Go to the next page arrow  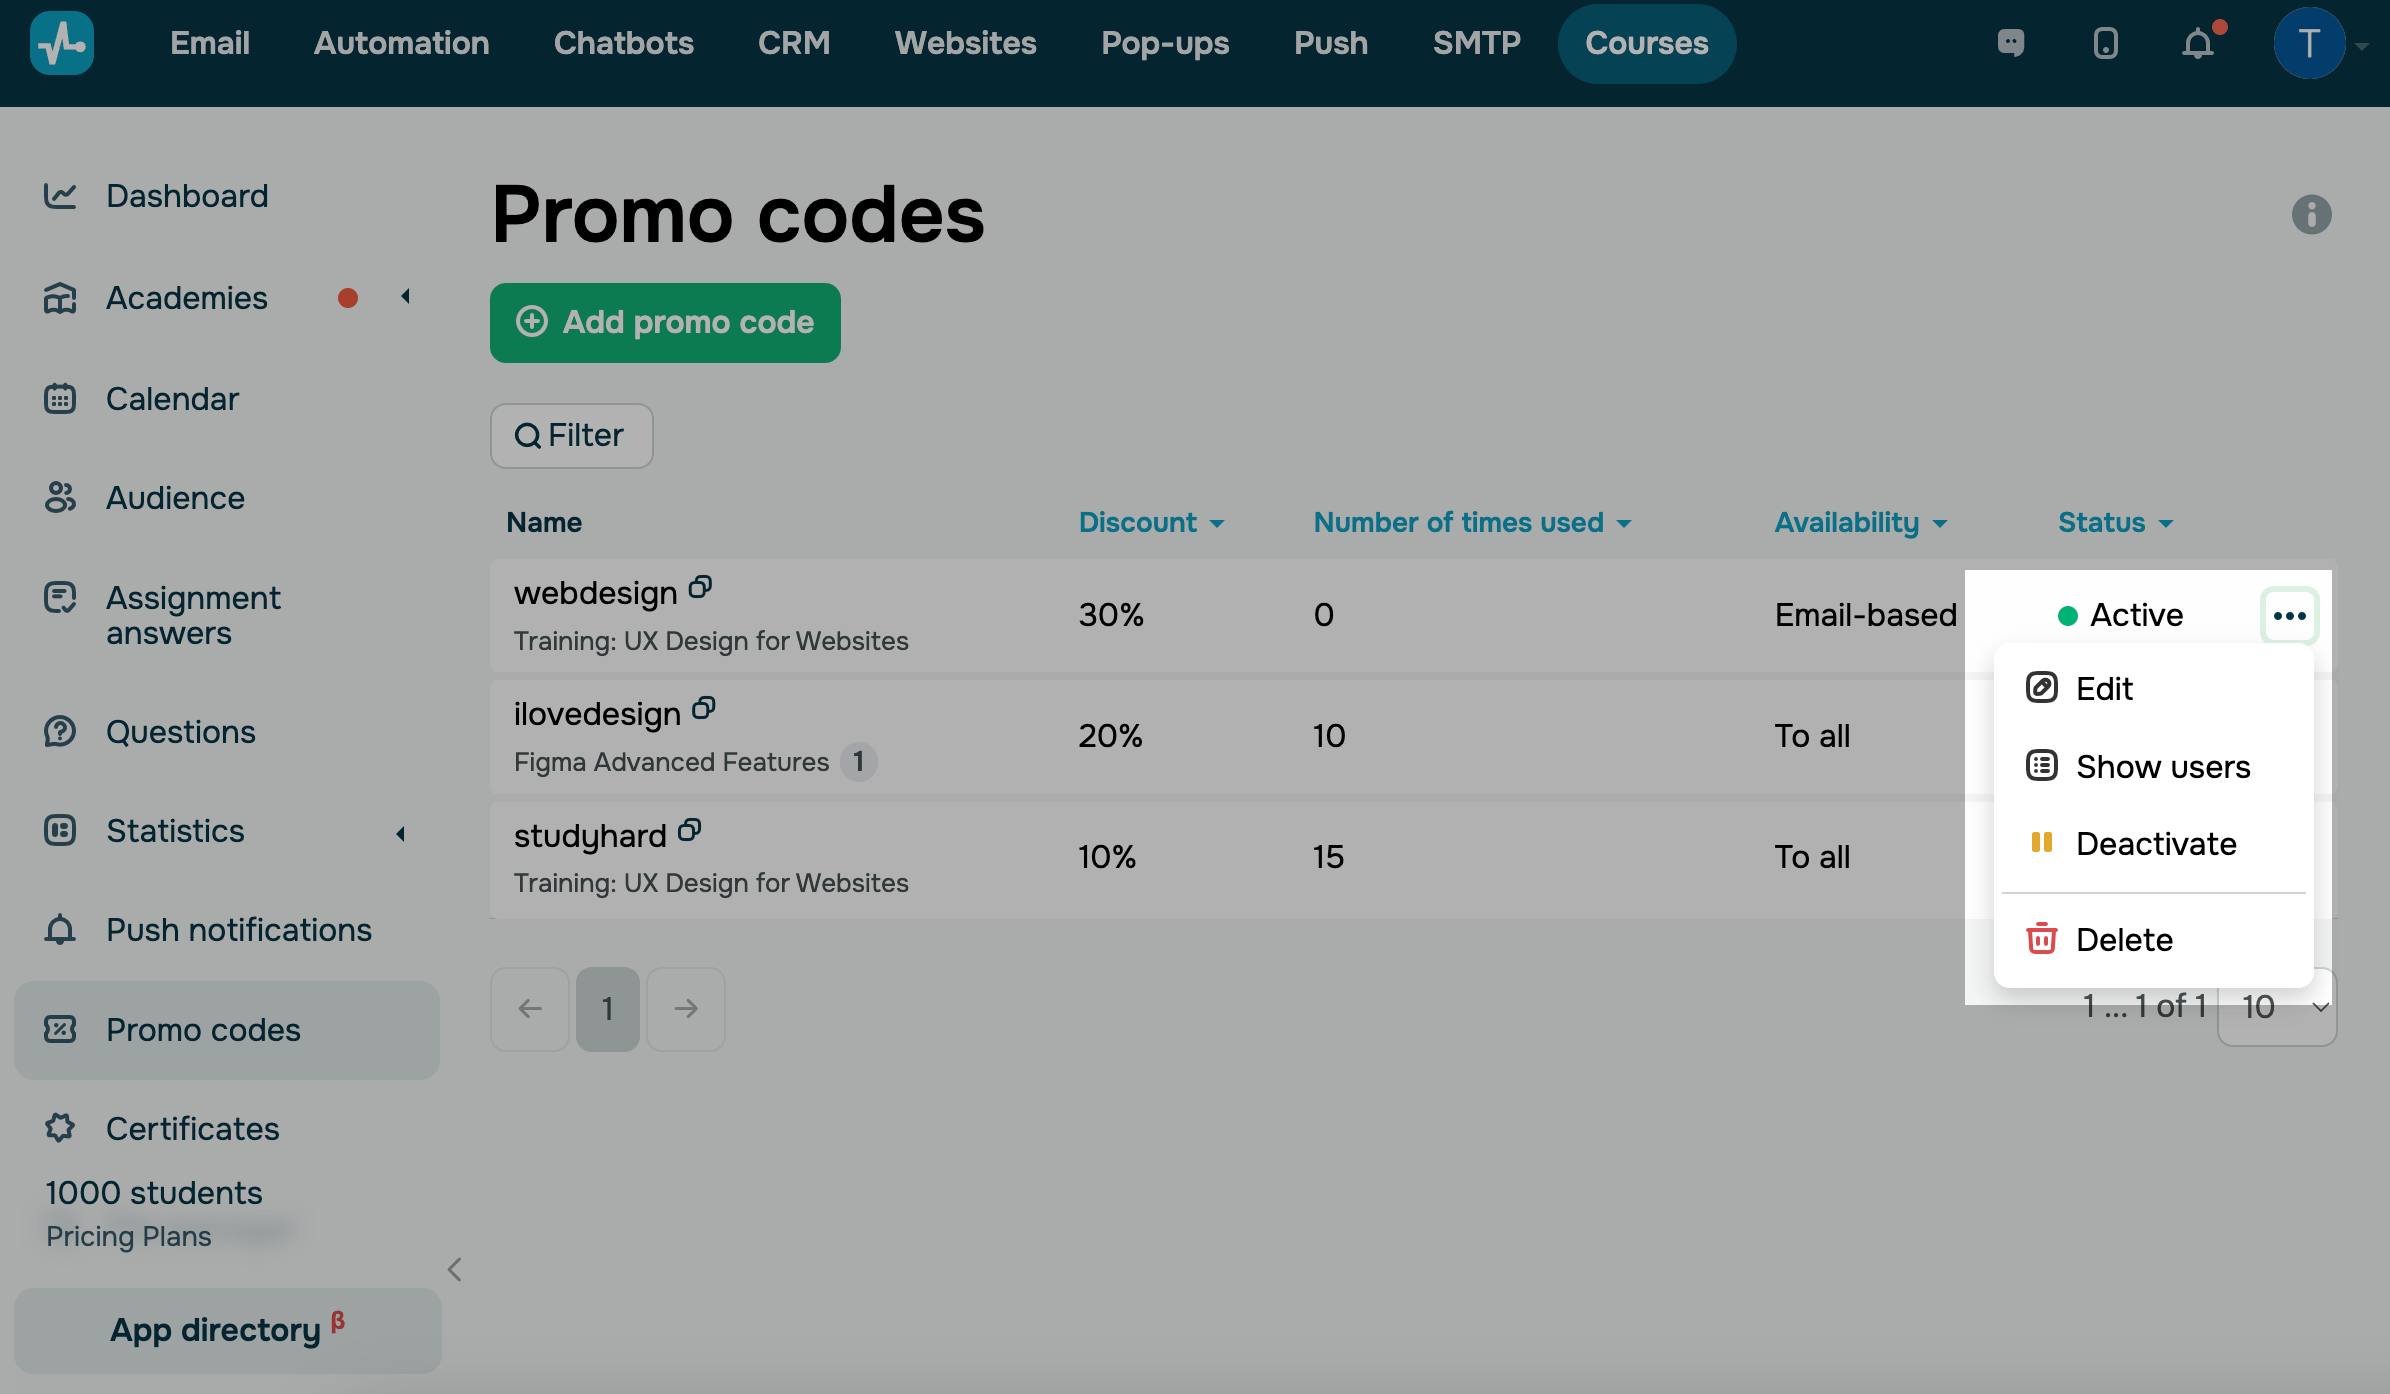[686, 1009]
